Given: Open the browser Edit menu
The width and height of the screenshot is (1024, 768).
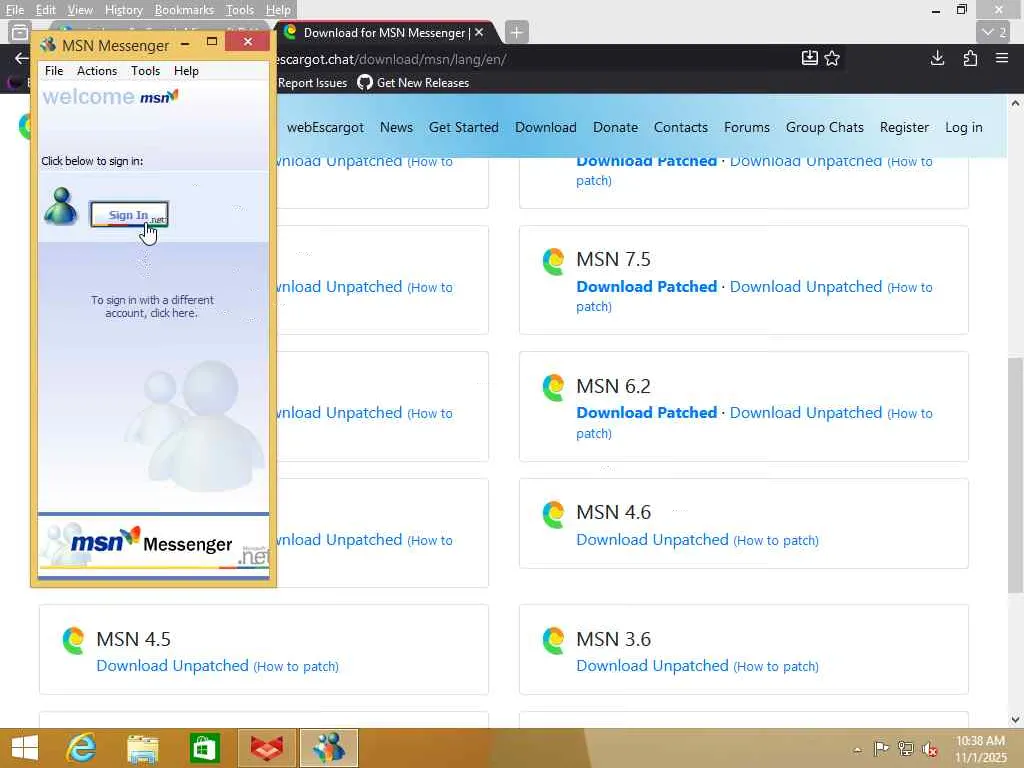Looking at the screenshot, I should tap(45, 10).
